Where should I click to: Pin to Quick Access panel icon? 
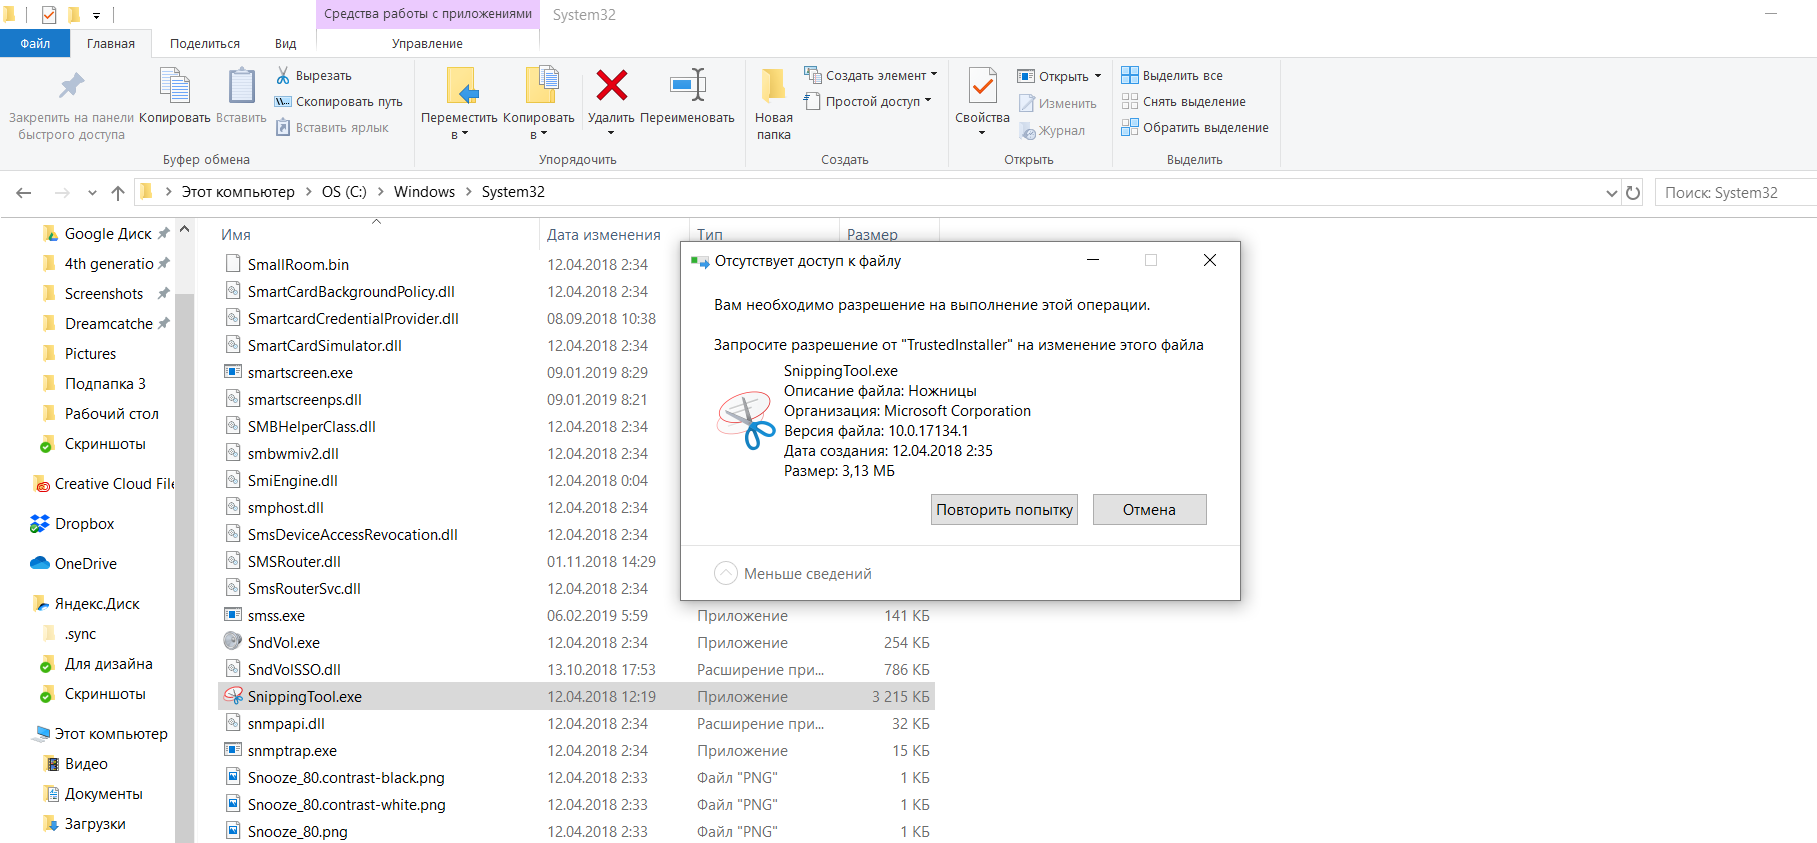point(71,86)
